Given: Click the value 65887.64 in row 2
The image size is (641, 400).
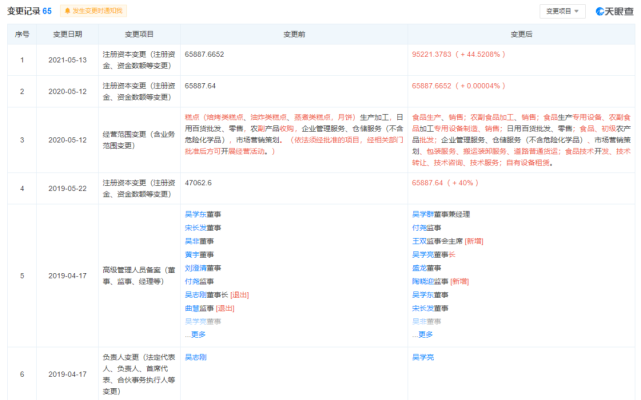Looking at the screenshot, I should pos(200,86).
